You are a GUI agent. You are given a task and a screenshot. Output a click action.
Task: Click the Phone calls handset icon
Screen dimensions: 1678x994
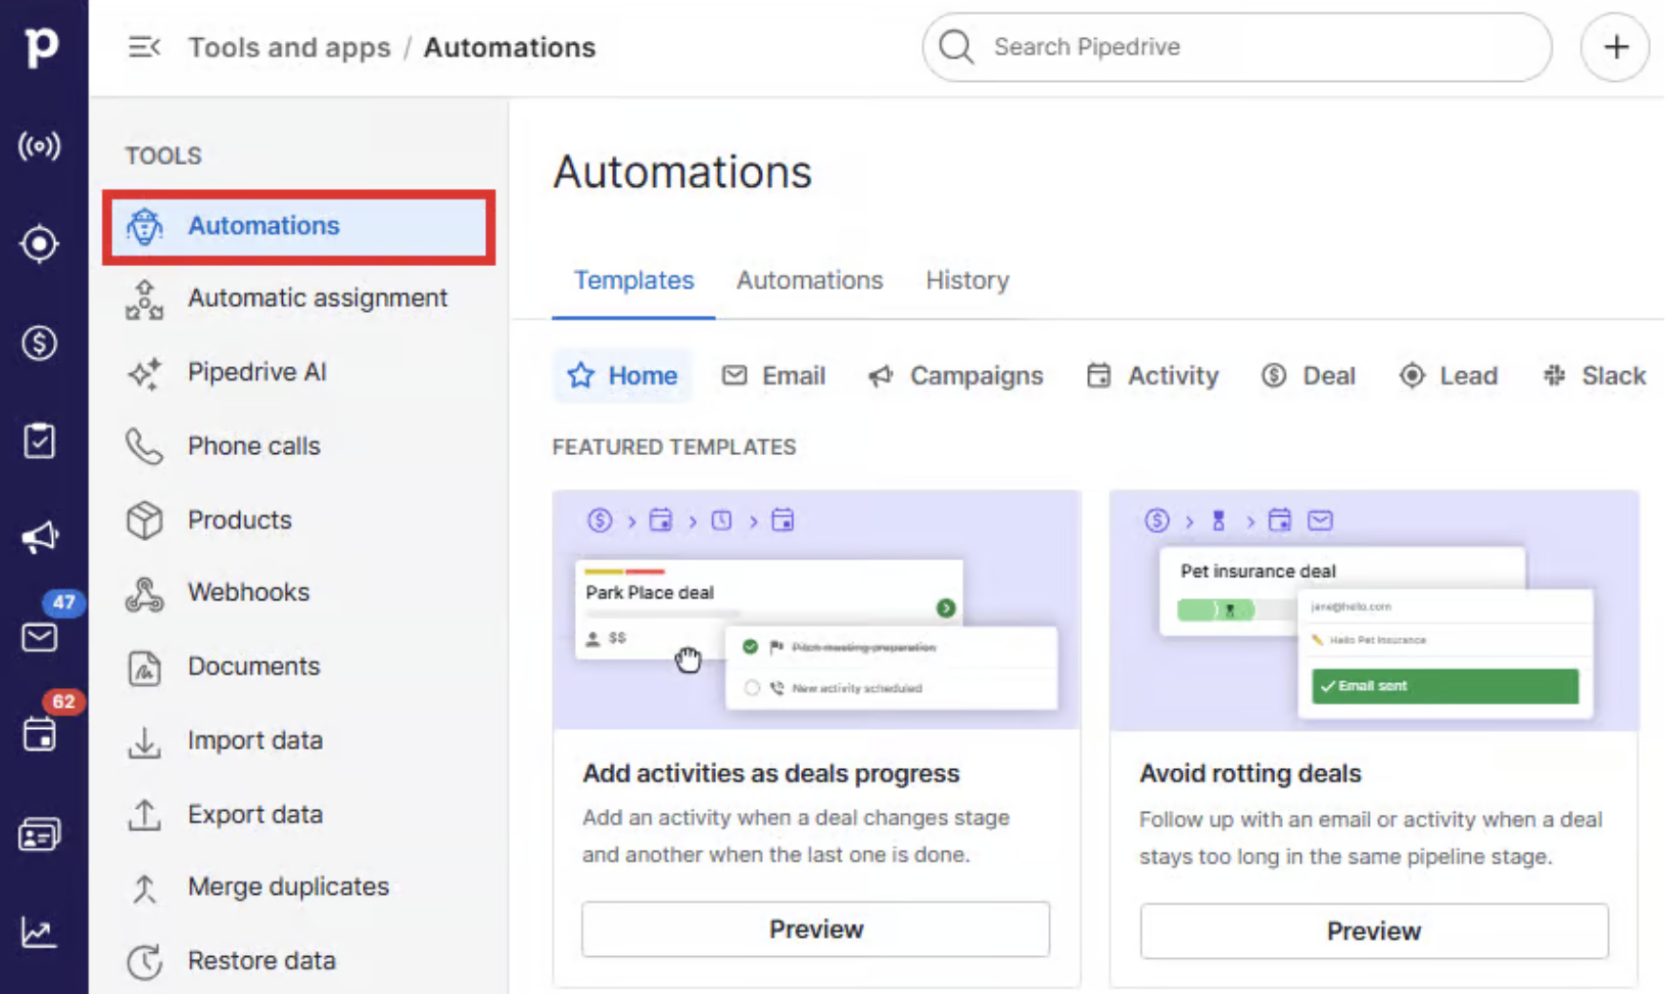point(145,446)
